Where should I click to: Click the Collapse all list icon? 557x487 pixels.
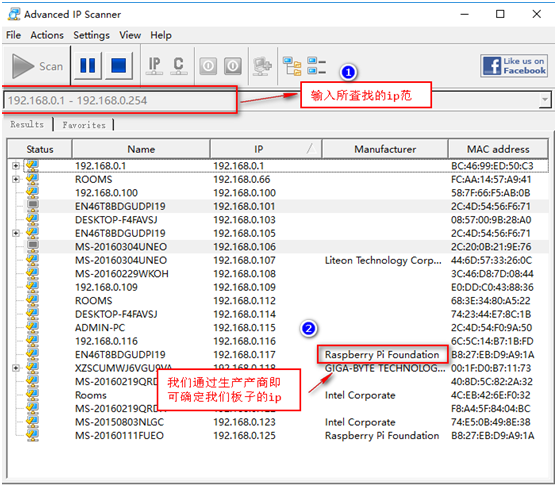point(317,66)
